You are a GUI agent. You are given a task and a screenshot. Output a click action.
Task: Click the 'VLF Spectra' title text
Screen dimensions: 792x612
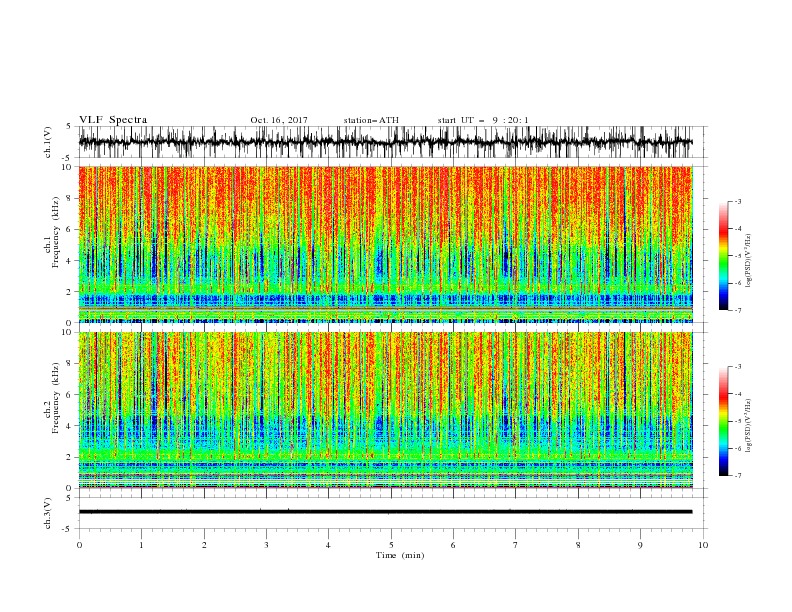(x=113, y=120)
